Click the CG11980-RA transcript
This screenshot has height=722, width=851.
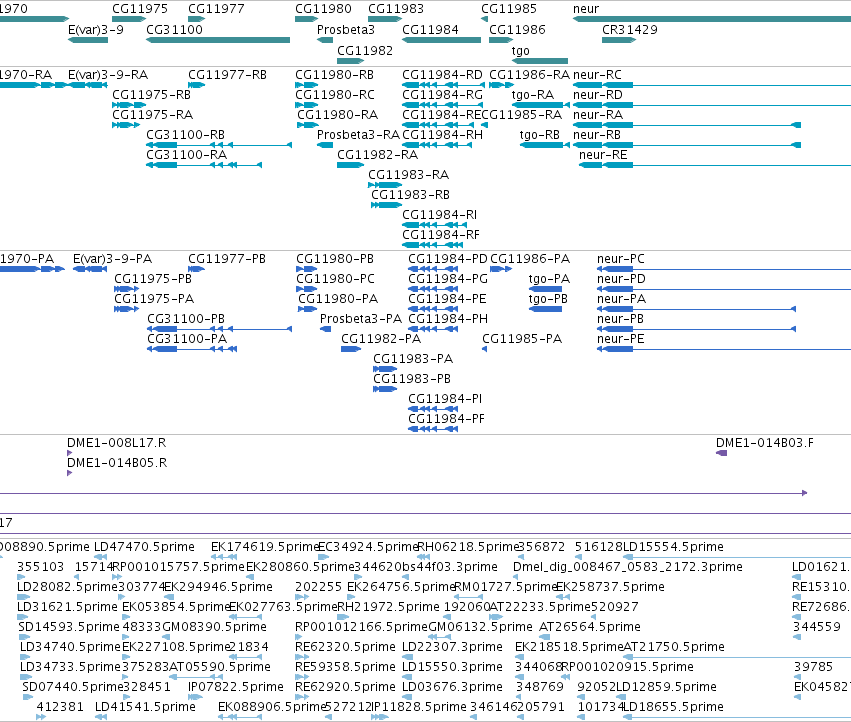[x=308, y=125]
